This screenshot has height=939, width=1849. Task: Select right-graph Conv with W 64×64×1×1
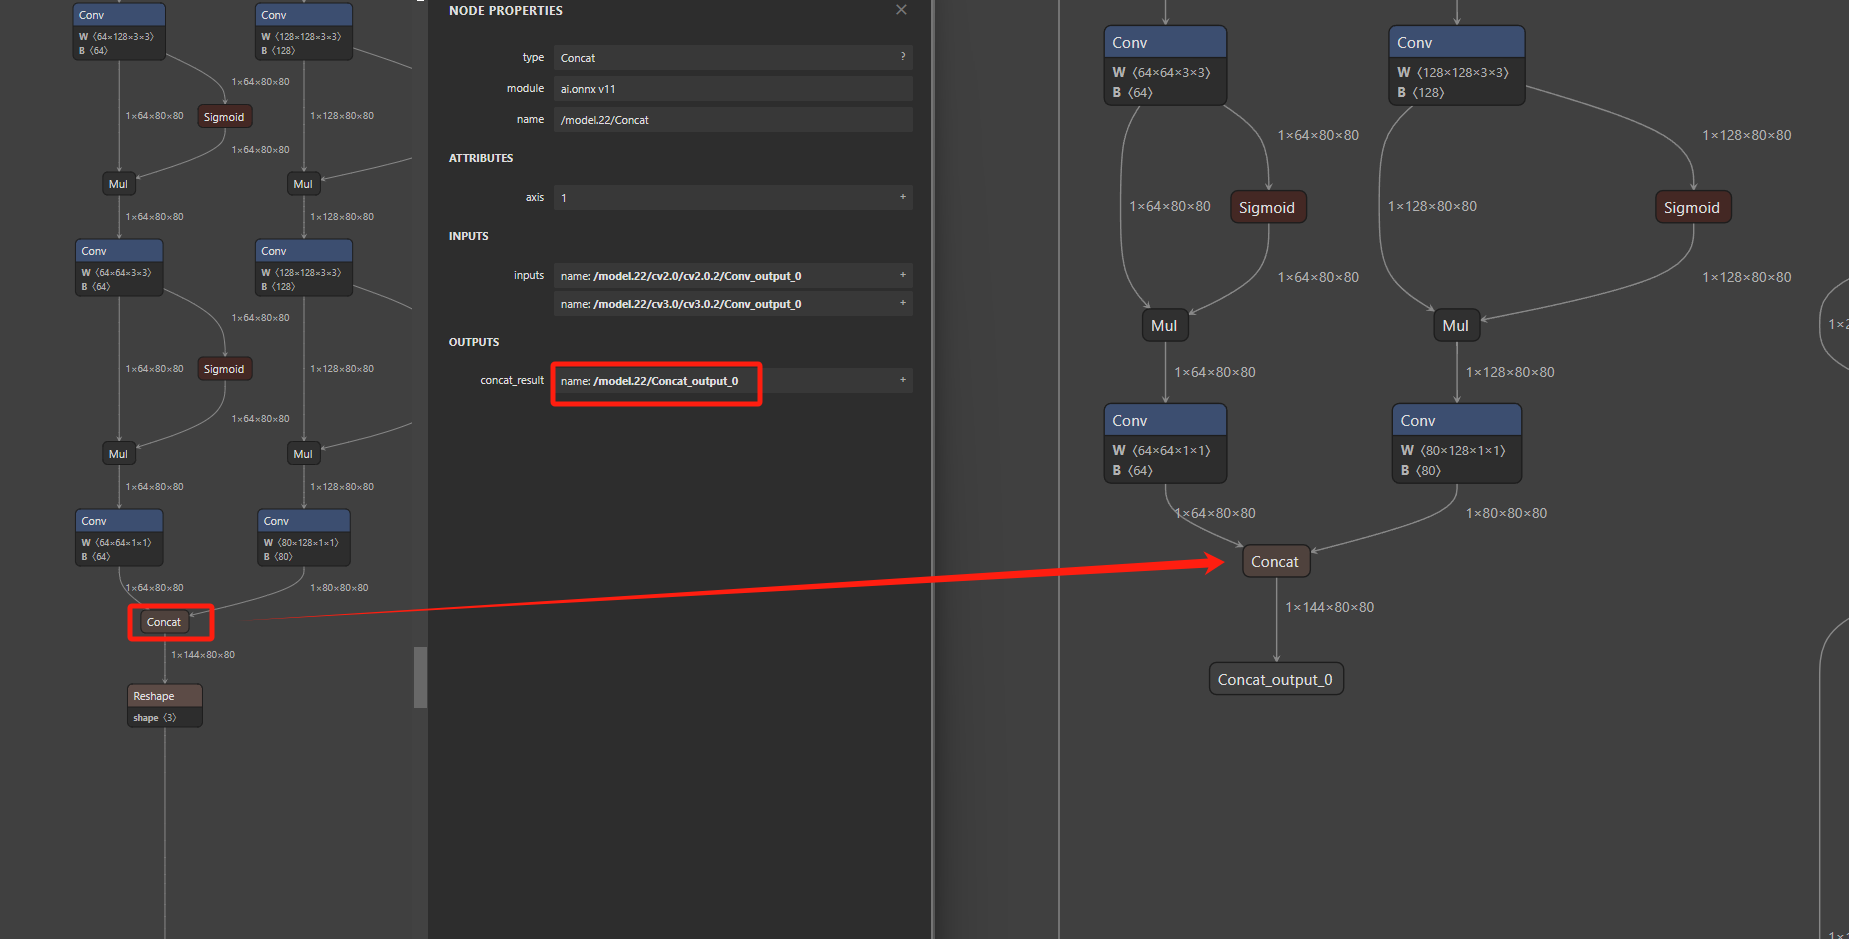coord(1165,444)
